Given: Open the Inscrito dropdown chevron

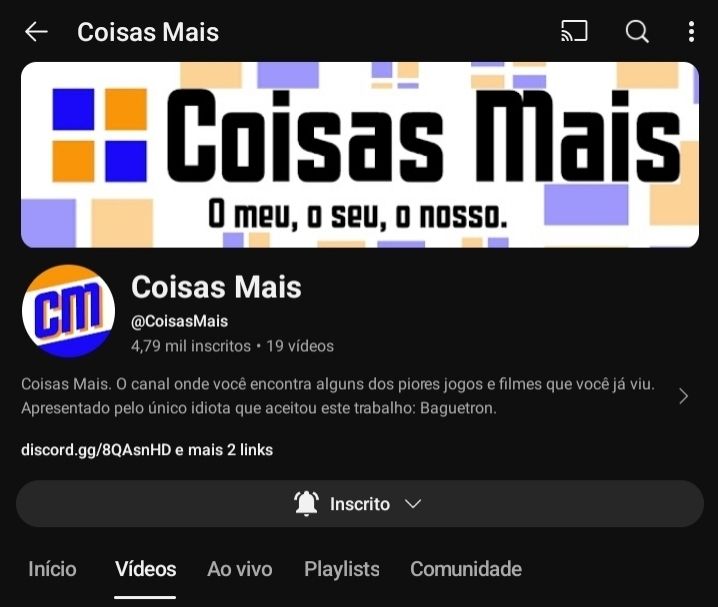Looking at the screenshot, I should point(413,504).
